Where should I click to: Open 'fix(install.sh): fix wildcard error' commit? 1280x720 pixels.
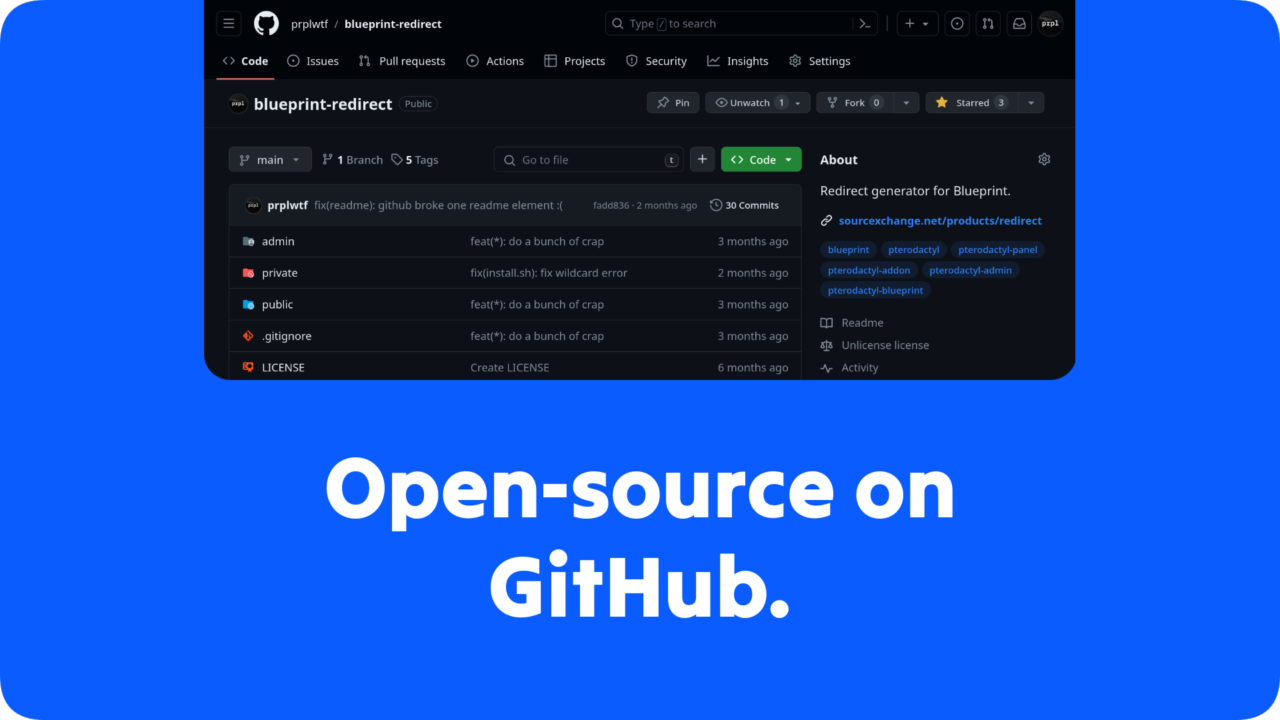549,273
